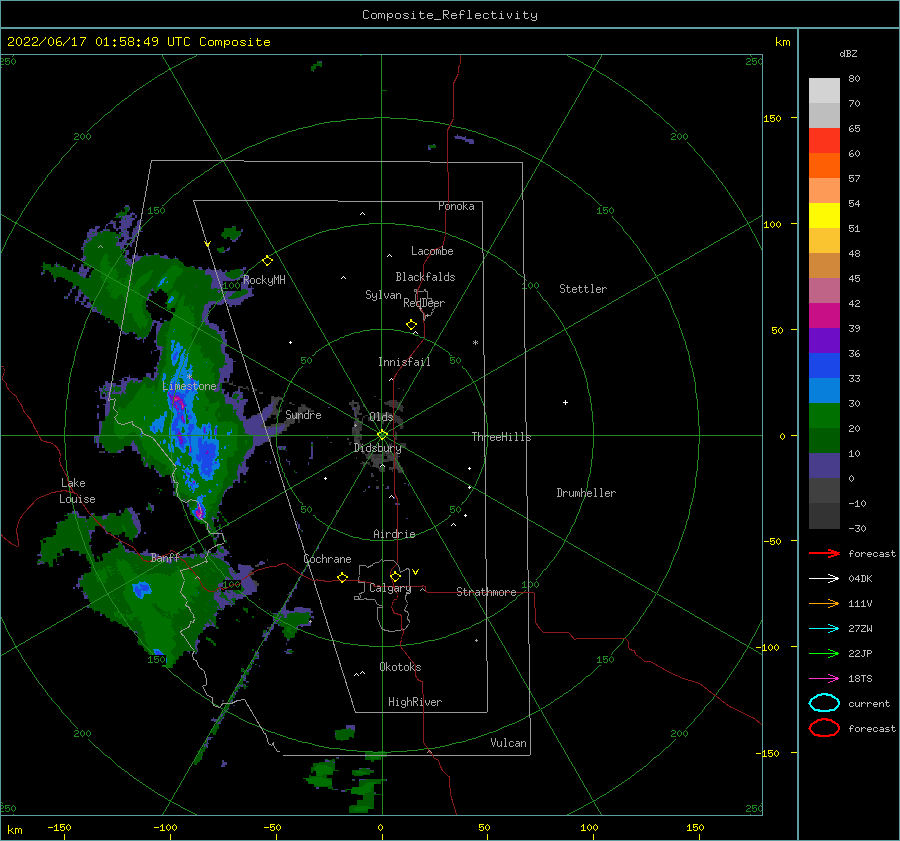Click the ThreeHills label
Screen dimensions: 900x841
[502, 437]
